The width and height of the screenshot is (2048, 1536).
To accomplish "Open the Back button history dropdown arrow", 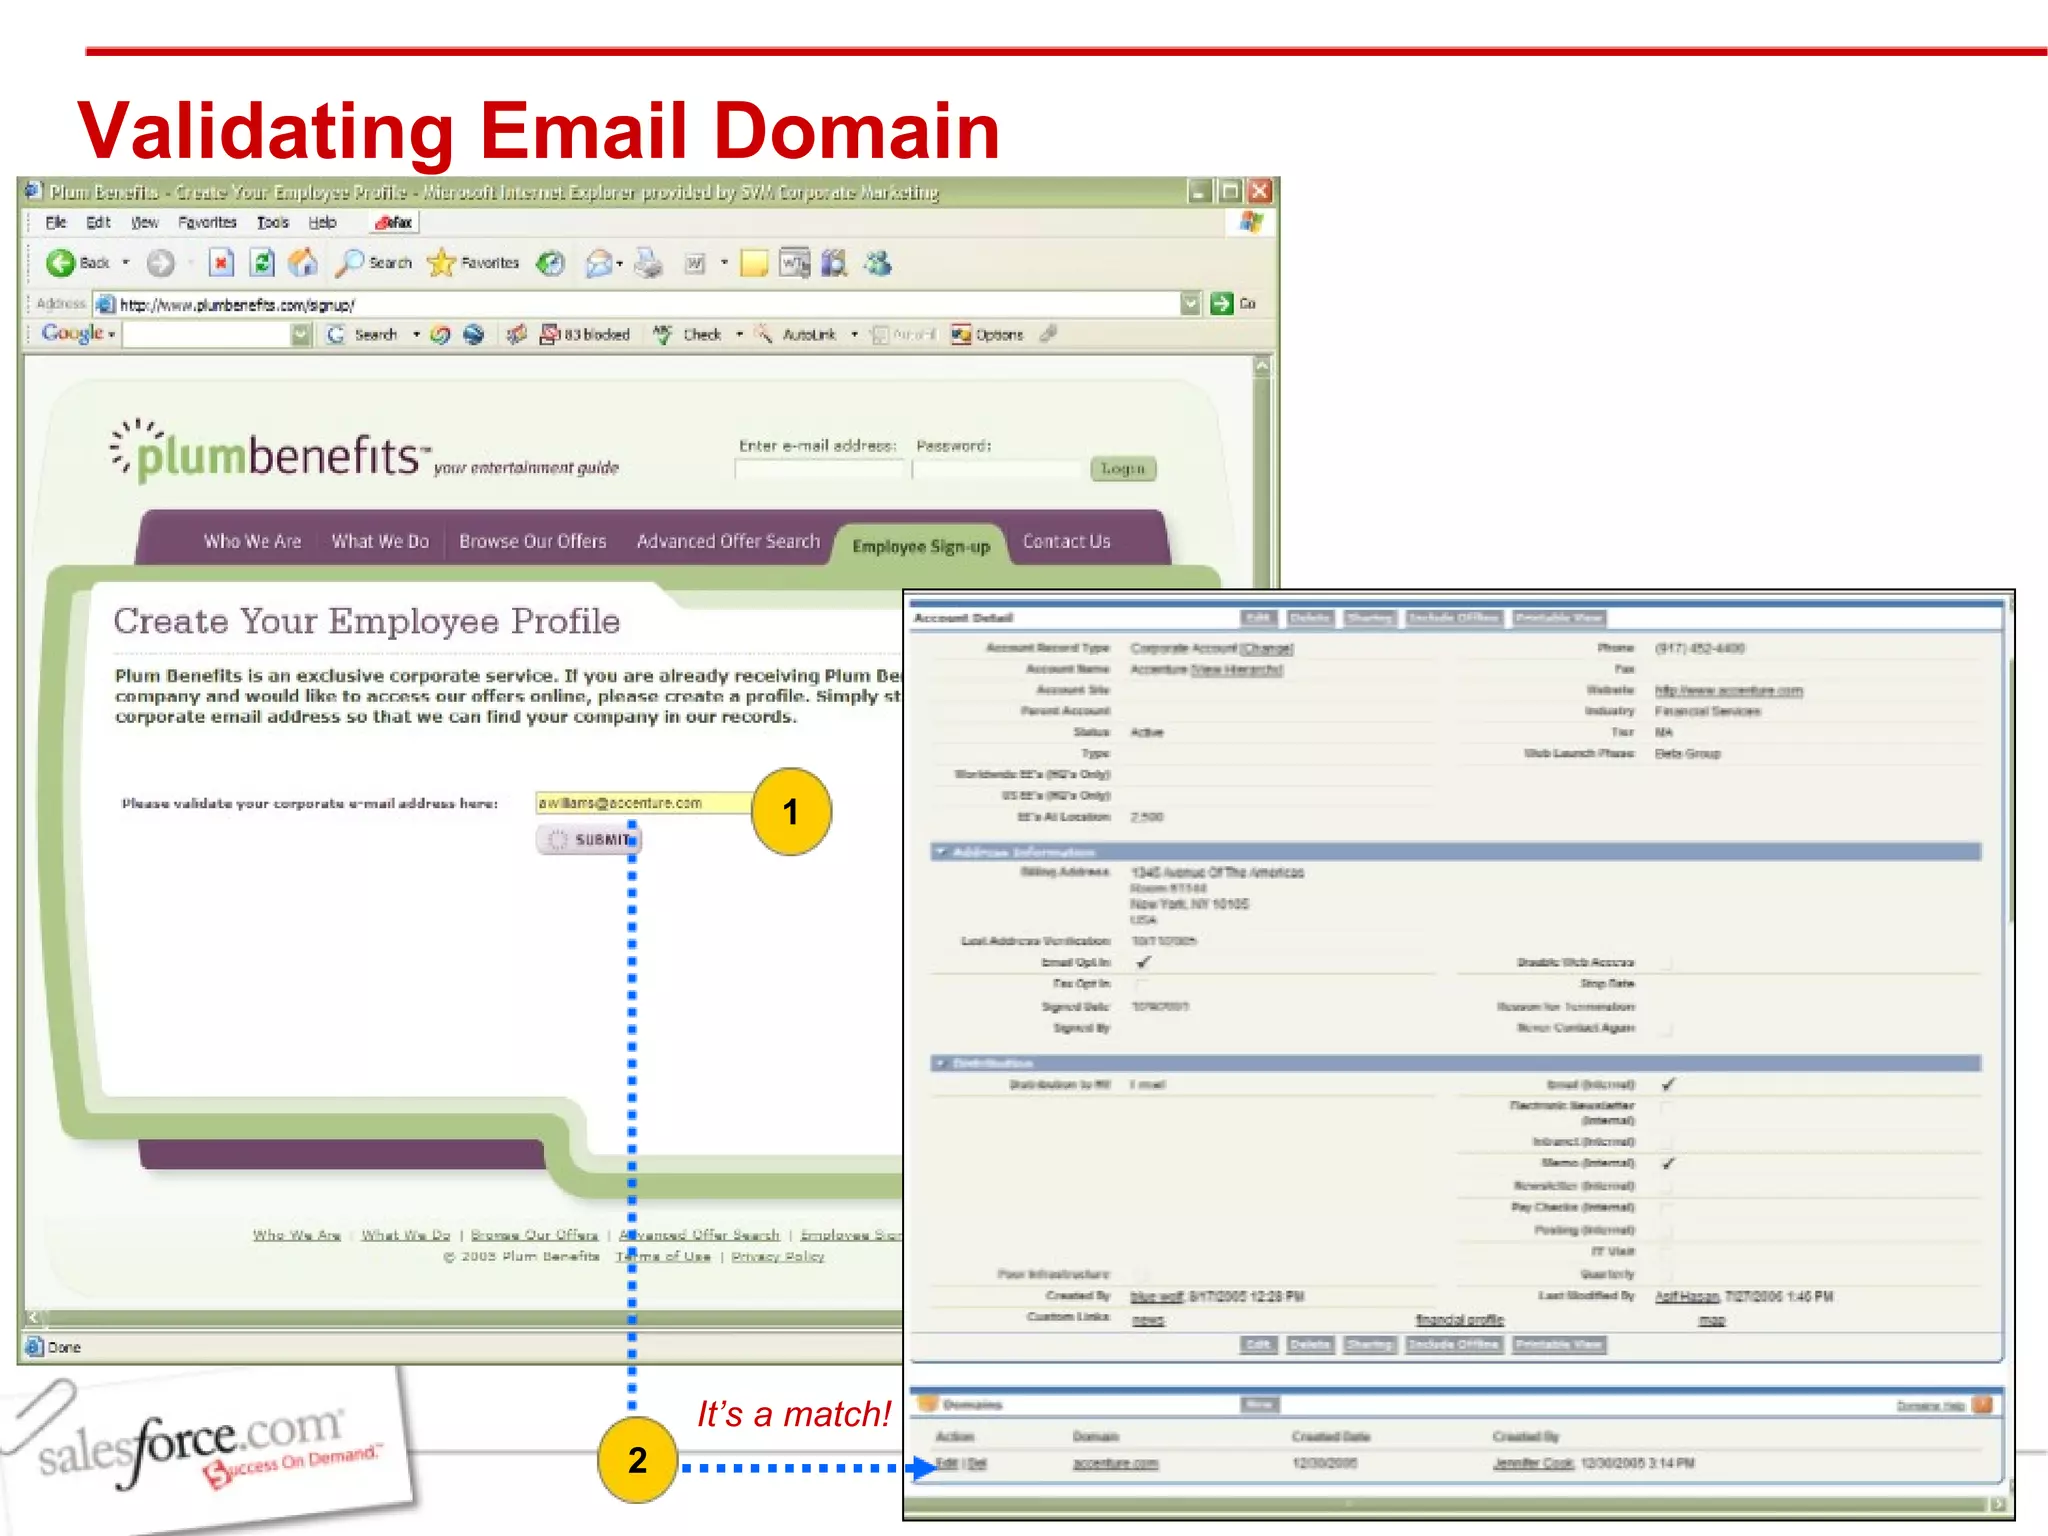I will tap(126, 263).
